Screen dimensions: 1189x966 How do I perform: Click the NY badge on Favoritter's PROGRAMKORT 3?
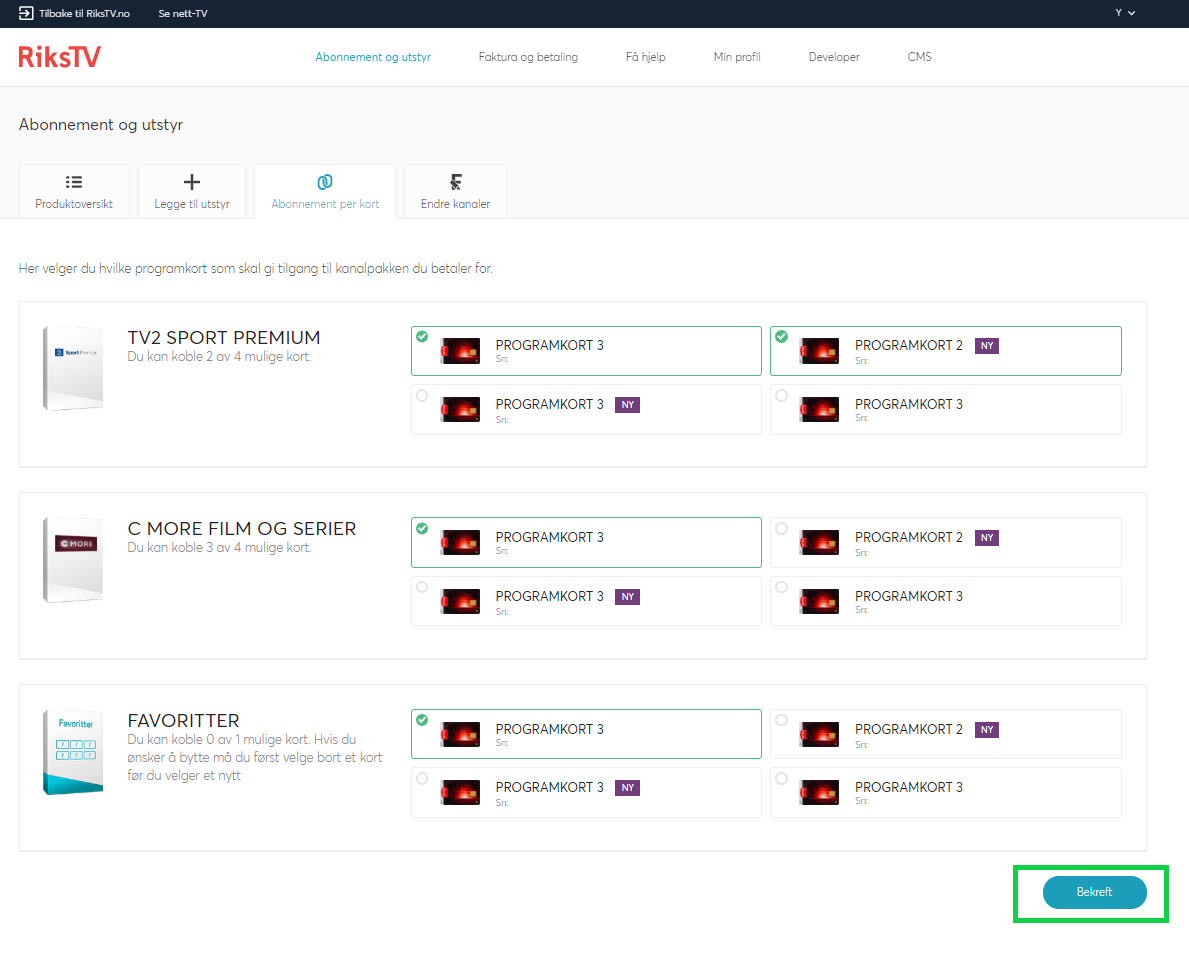pos(627,788)
